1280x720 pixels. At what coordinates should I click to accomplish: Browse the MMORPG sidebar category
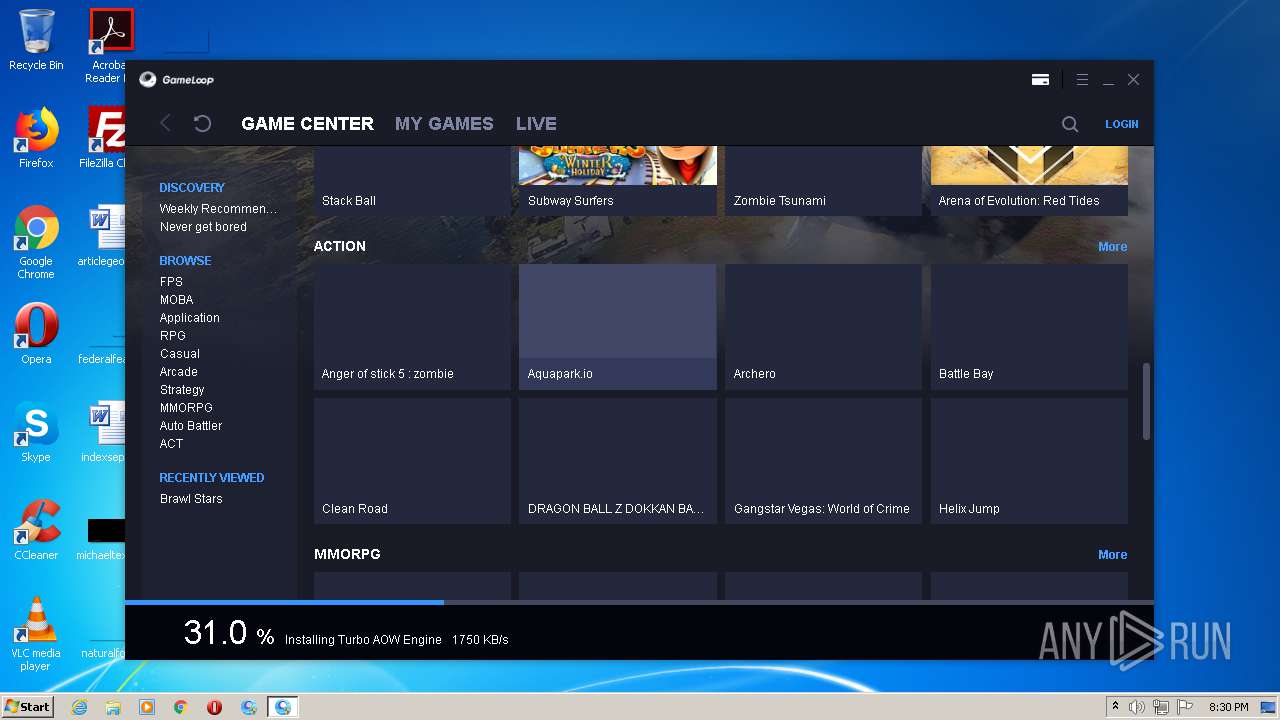(186, 408)
